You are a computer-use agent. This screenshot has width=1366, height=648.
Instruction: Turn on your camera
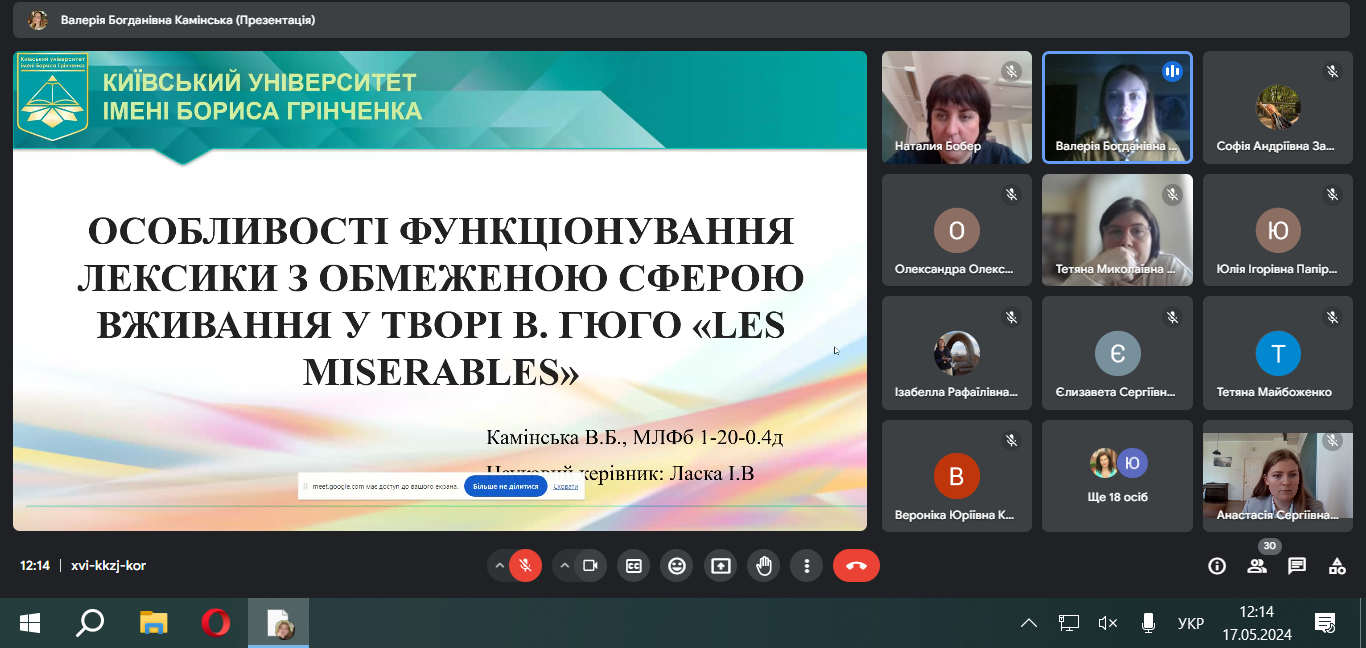click(591, 565)
